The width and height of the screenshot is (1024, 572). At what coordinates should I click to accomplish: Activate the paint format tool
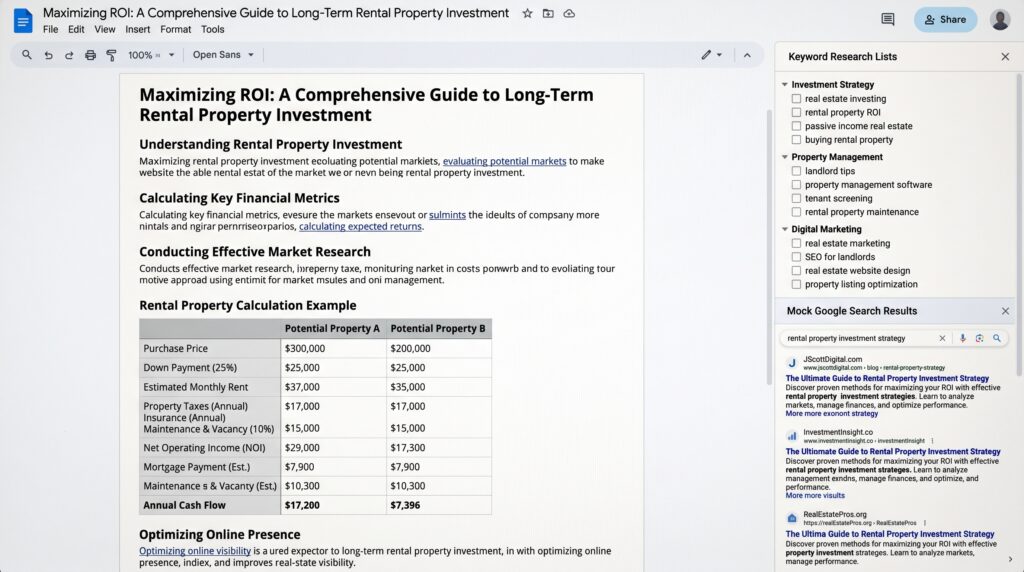[111, 56]
